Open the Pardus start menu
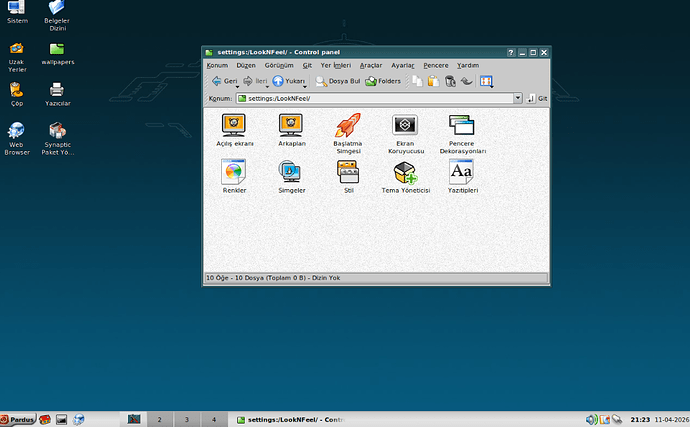 [18, 419]
